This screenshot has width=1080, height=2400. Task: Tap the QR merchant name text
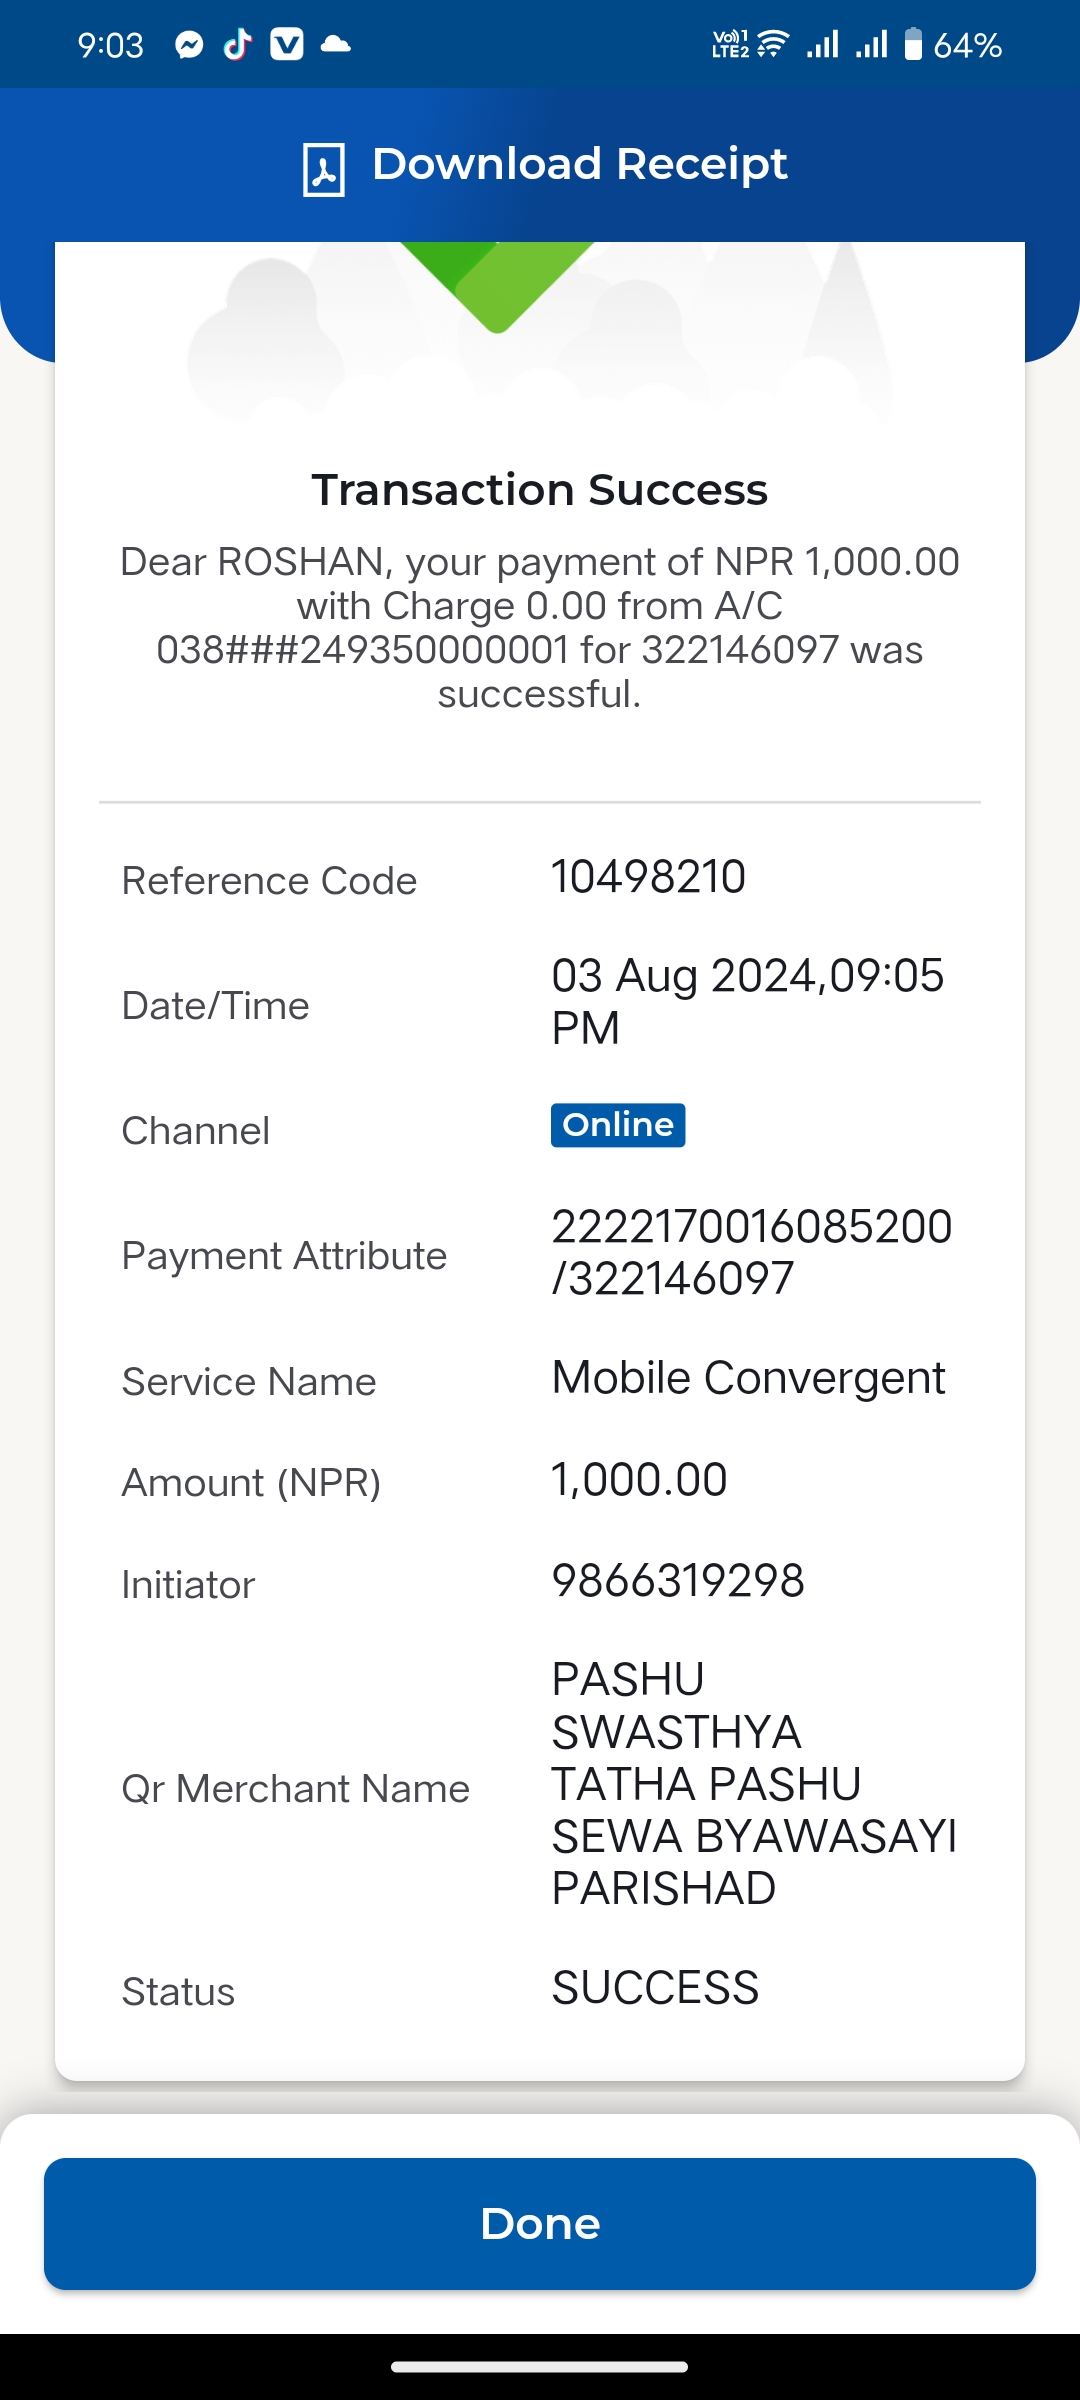(x=754, y=1784)
